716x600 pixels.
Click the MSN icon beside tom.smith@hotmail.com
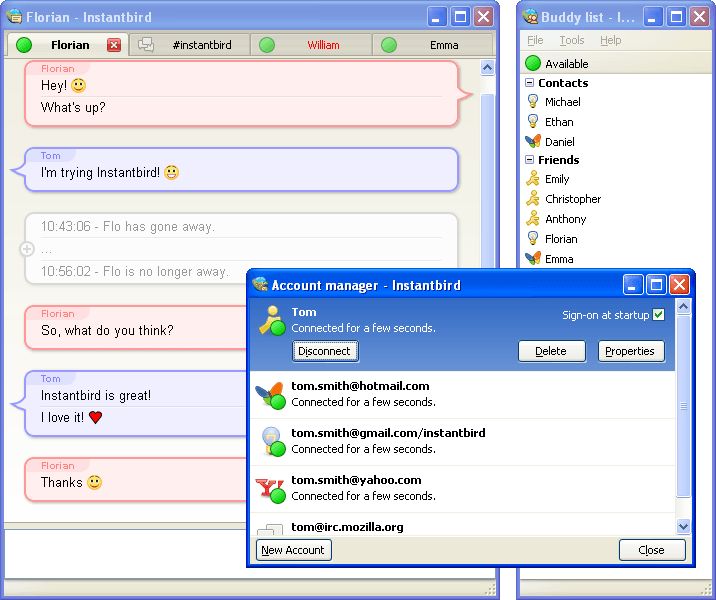pos(269,395)
